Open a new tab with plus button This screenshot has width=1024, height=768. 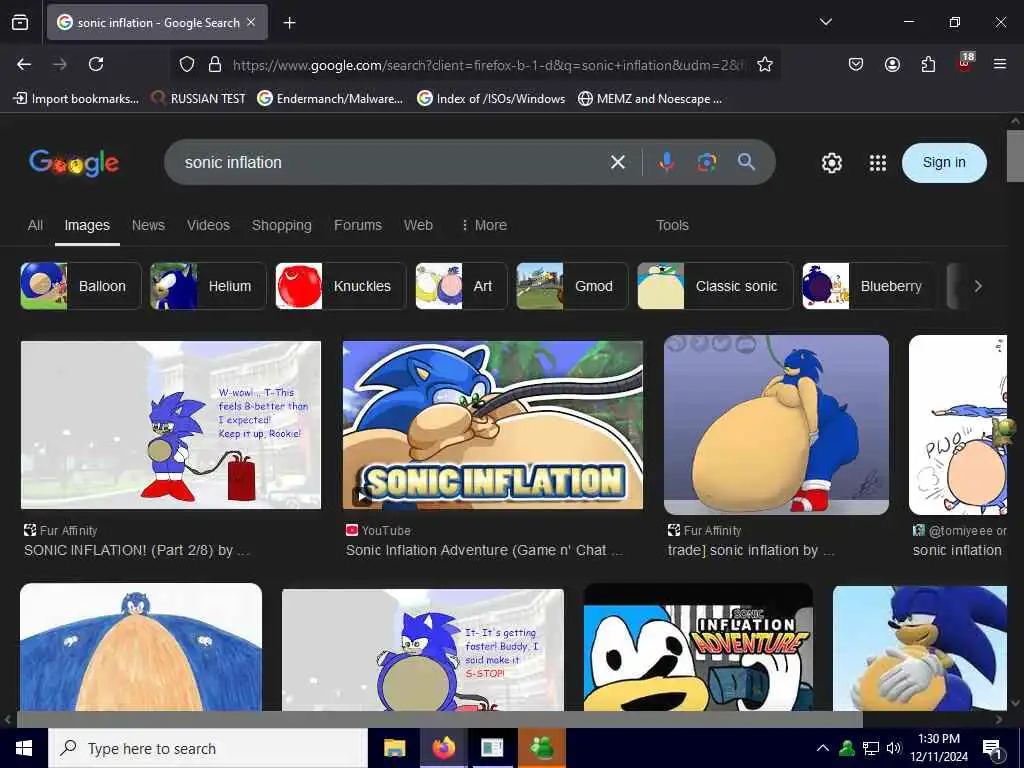289,23
